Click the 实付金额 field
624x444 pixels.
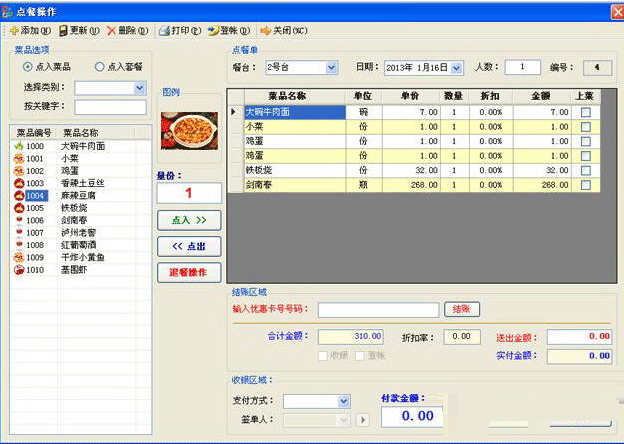(x=579, y=356)
